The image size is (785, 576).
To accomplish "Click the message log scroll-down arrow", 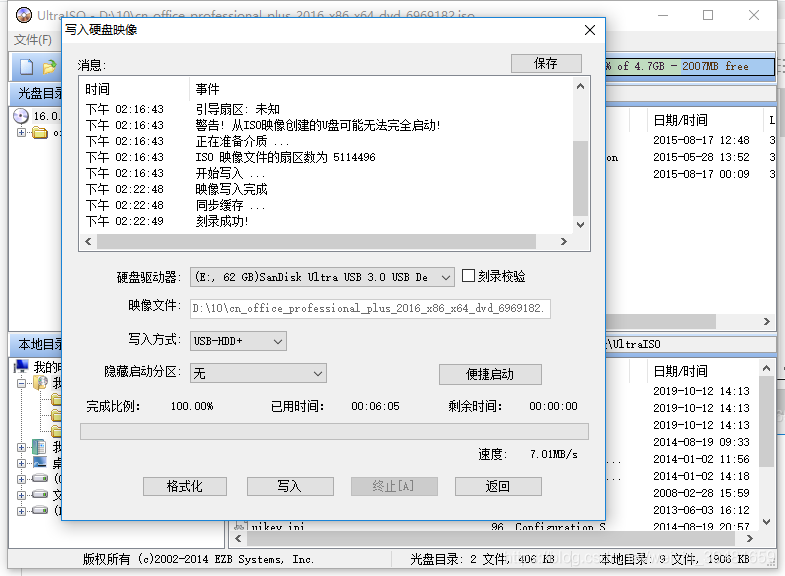I will [580, 225].
